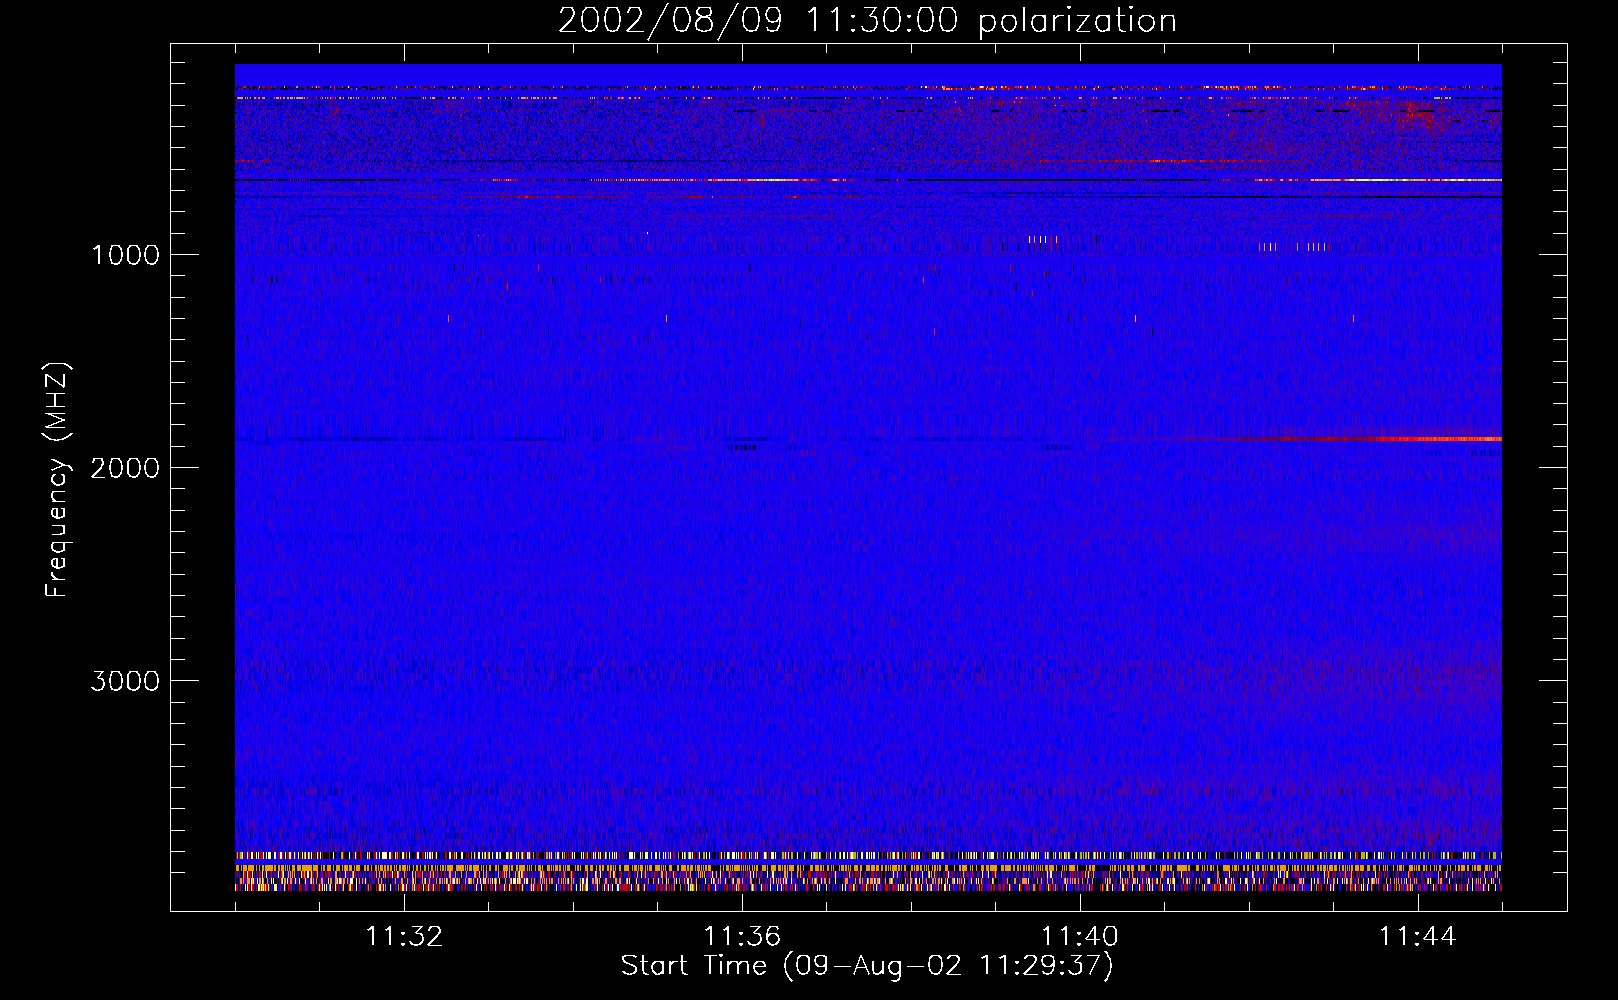
Task: Click the 'Start Time (09-Aug-02 11:29:37)' label
Action: pyautogui.click(x=867, y=966)
